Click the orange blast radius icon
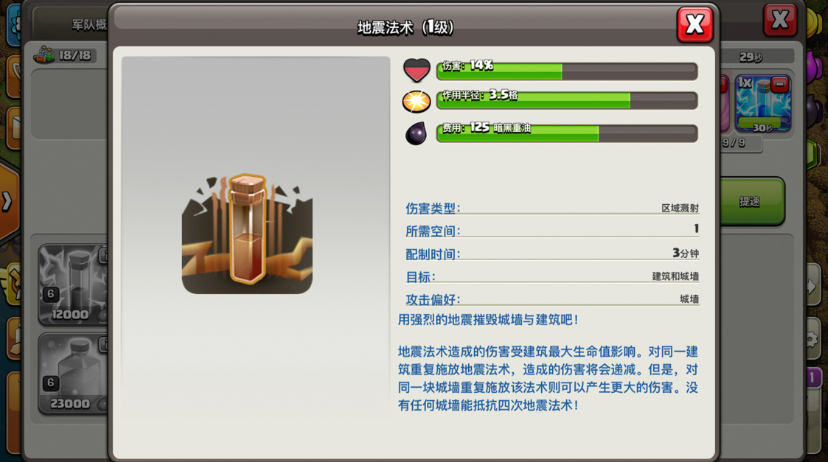The height and width of the screenshot is (462, 828). 416,101
